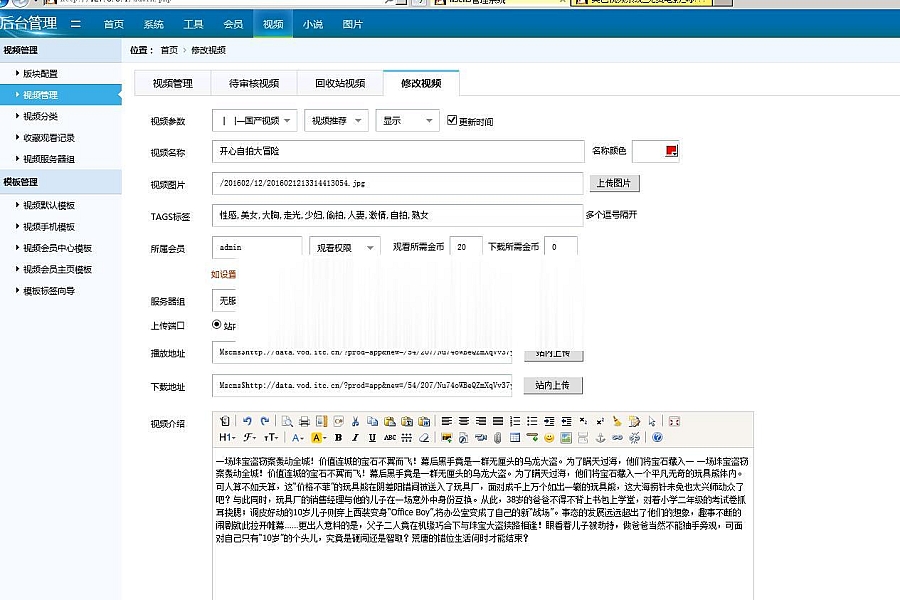Click the clear HTML broom icon
Viewport: 900px width, 600px height.
click(617, 421)
